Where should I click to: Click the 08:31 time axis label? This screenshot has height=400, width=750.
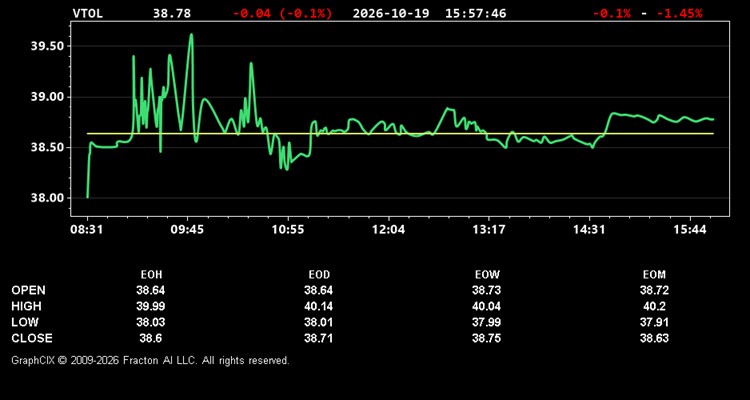tap(87, 230)
